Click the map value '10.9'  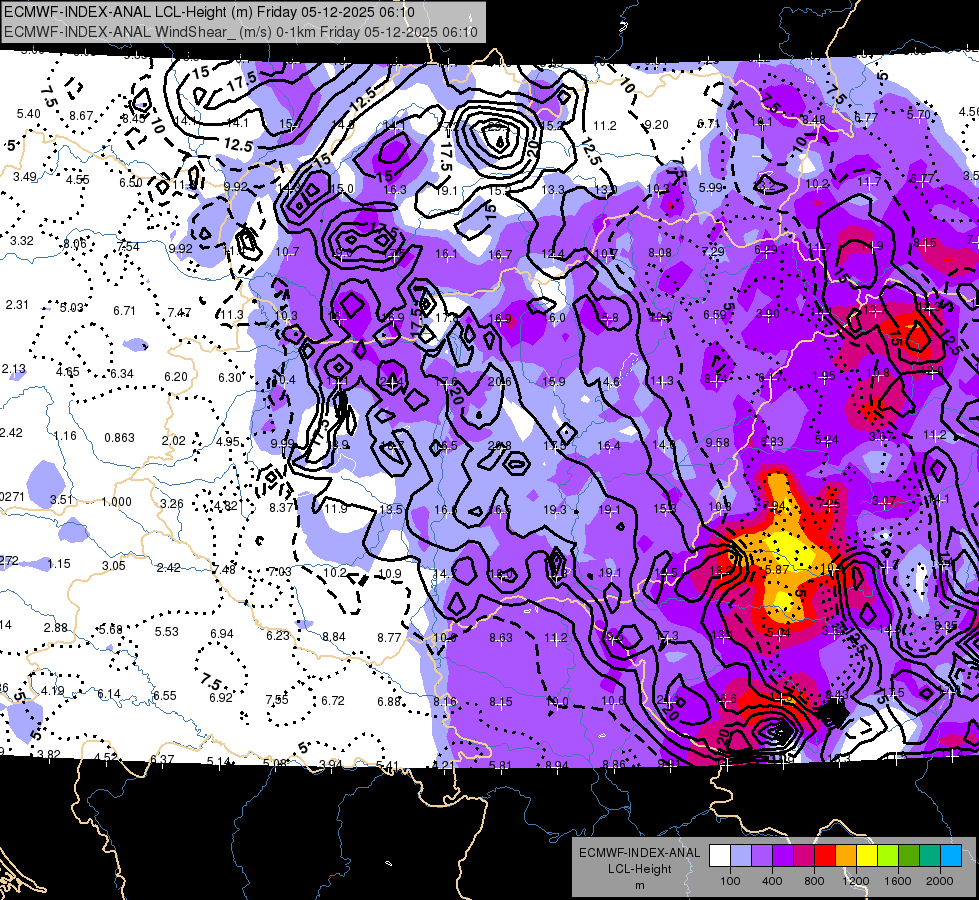tap(390, 573)
